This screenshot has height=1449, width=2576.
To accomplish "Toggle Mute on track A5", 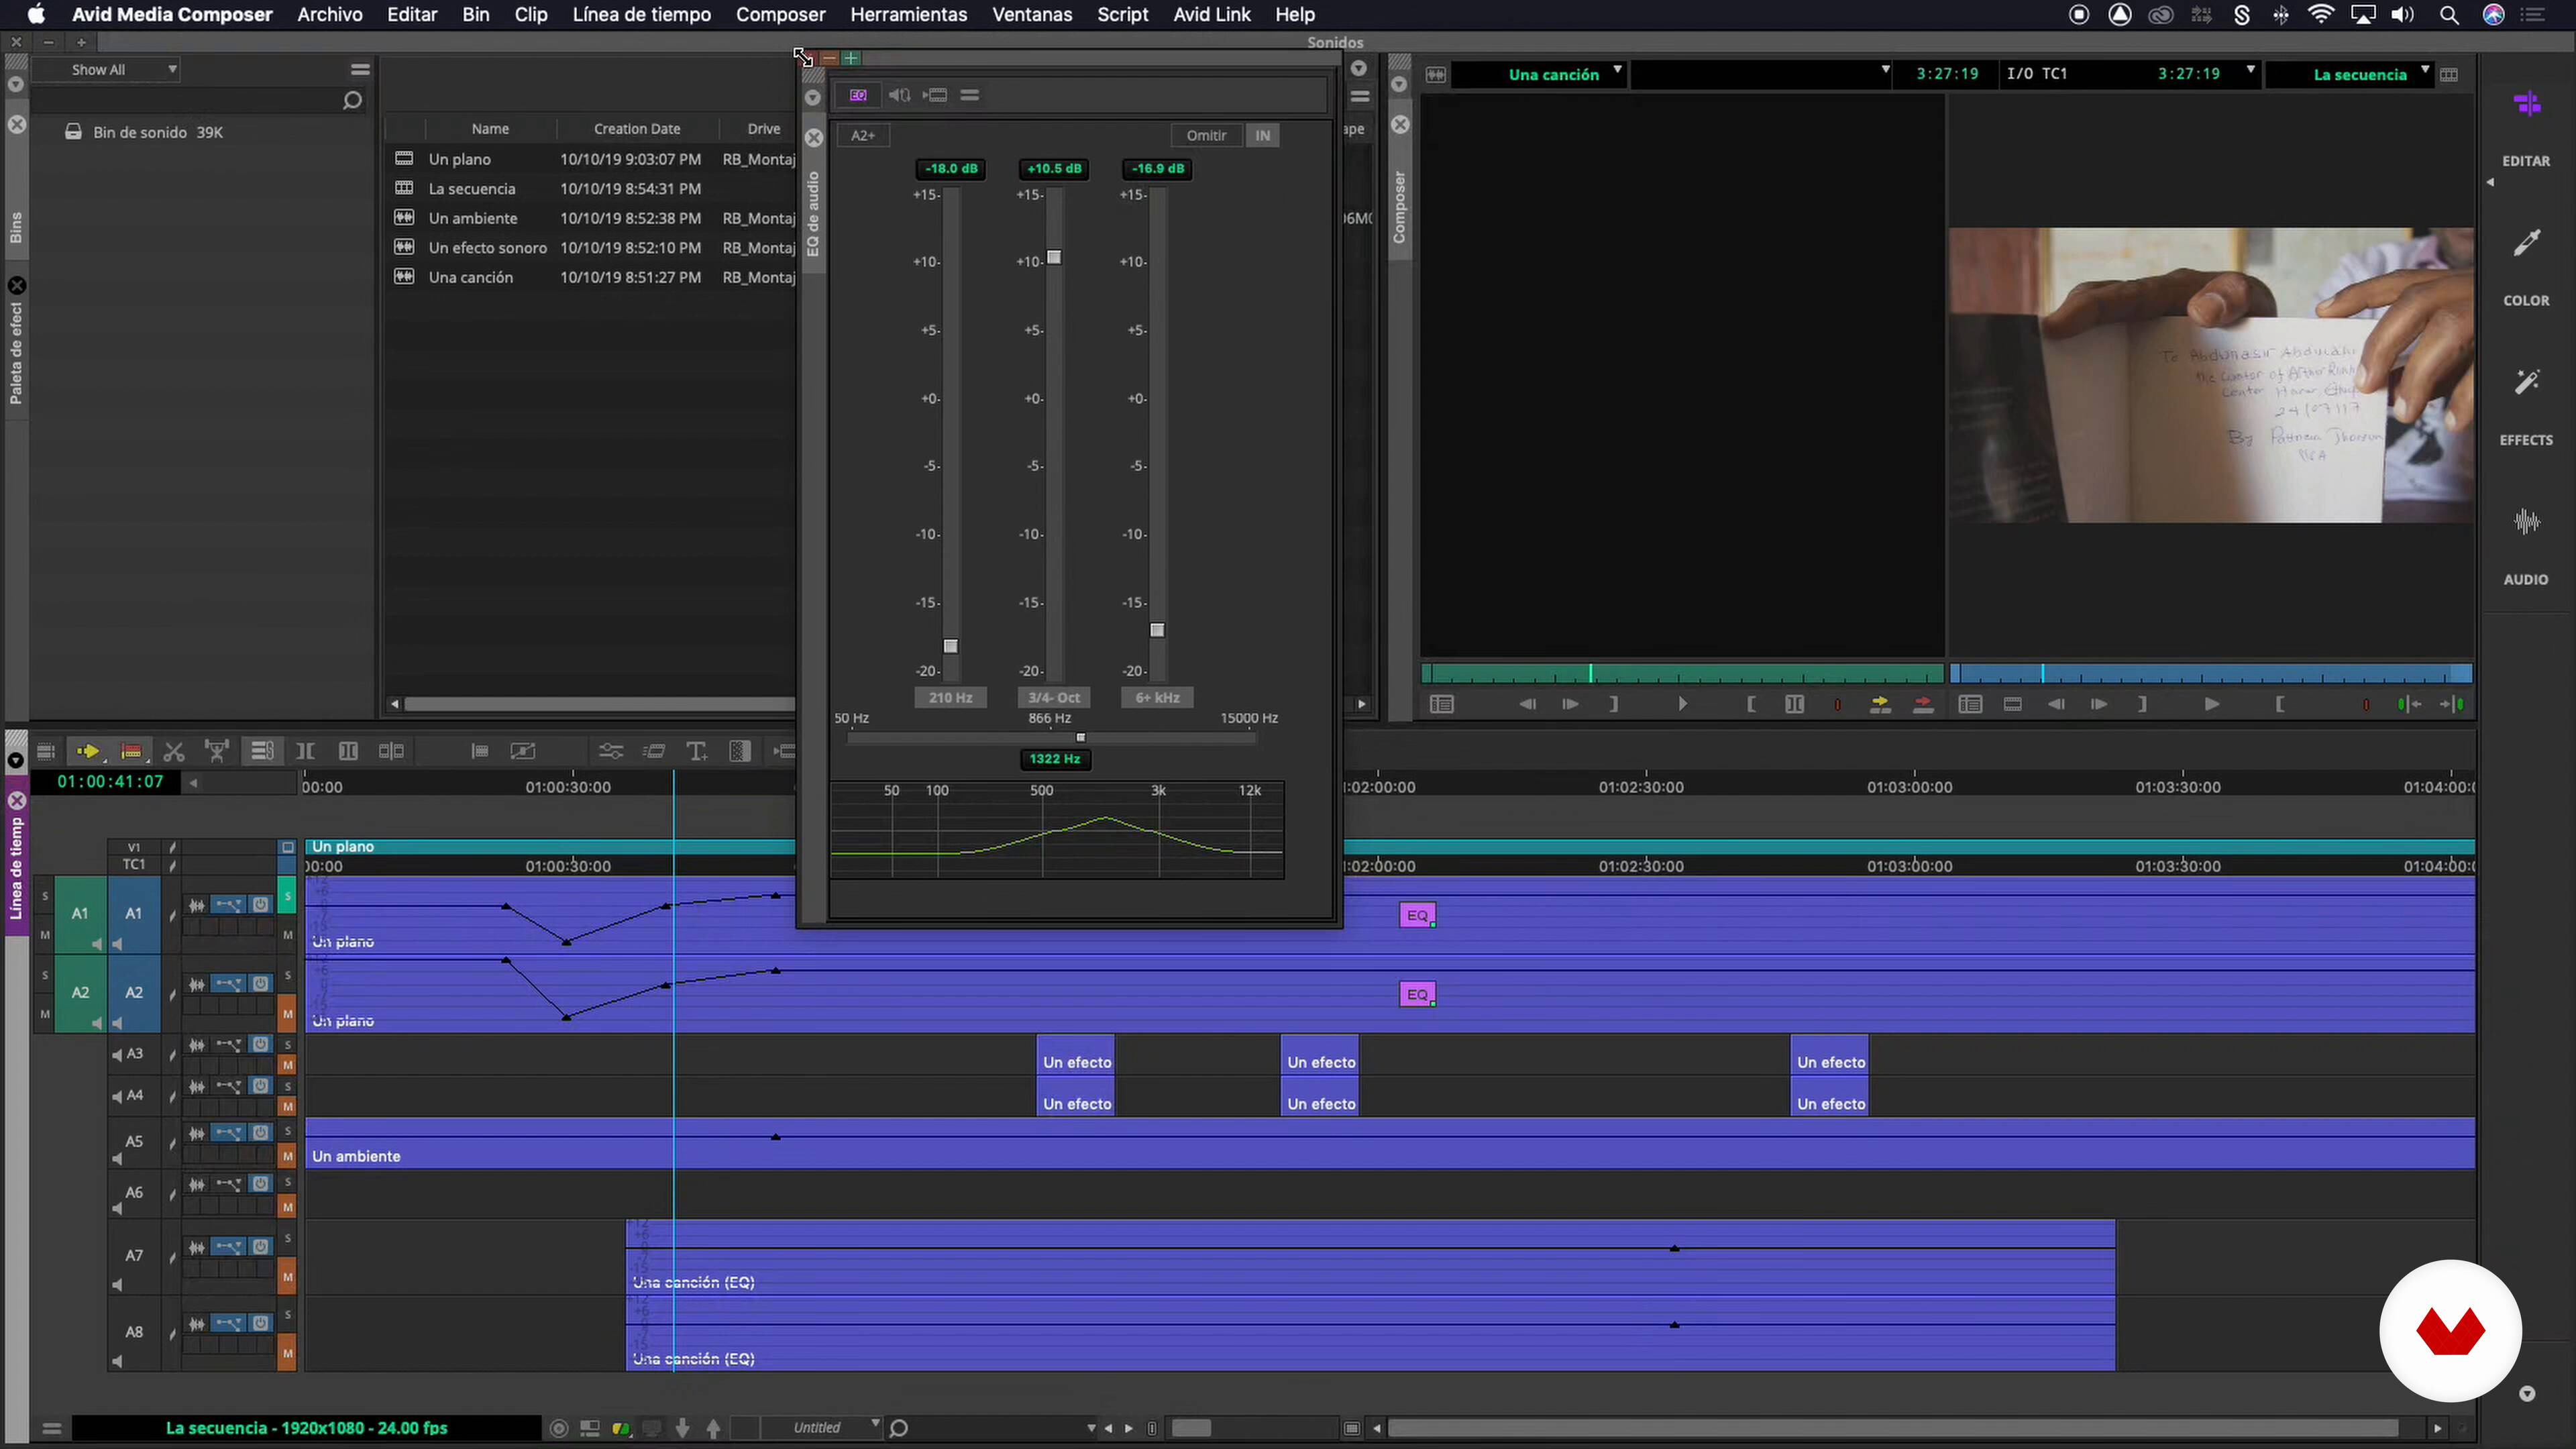I will point(287,1156).
